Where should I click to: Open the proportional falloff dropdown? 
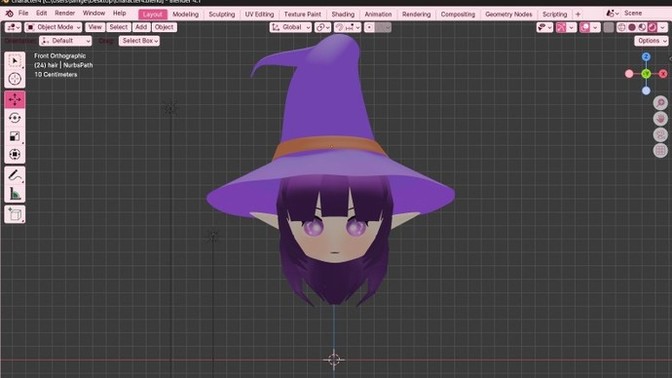coord(383,27)
